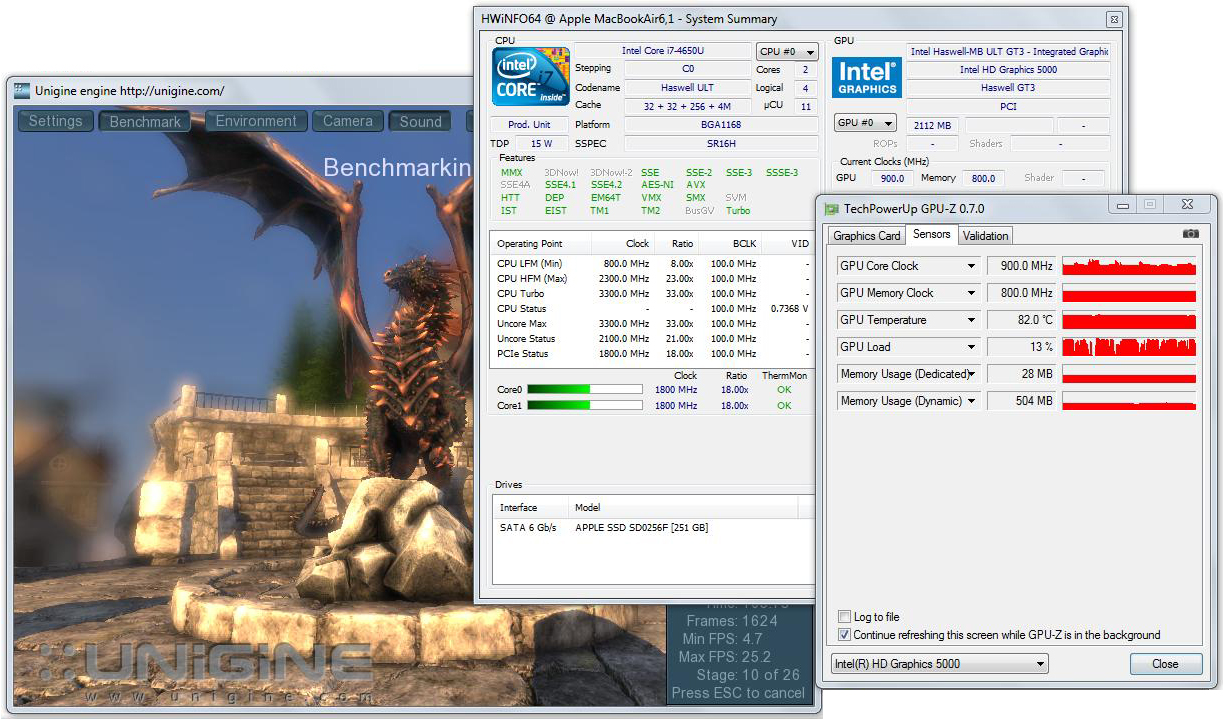Screen dimensions: 1223x726
Task: Open the Environment menu in Unigine
Action: (256, 121)
